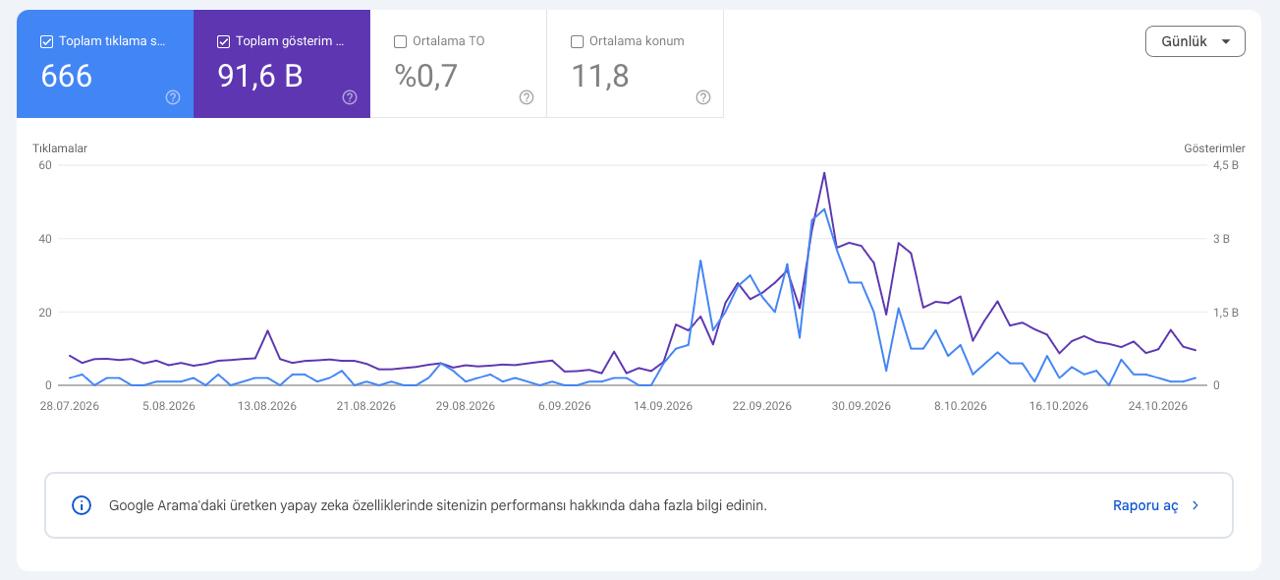The image size is (1280, 580).
Task: Click the 6.09.2026 date label
Action: coord(565,406)
